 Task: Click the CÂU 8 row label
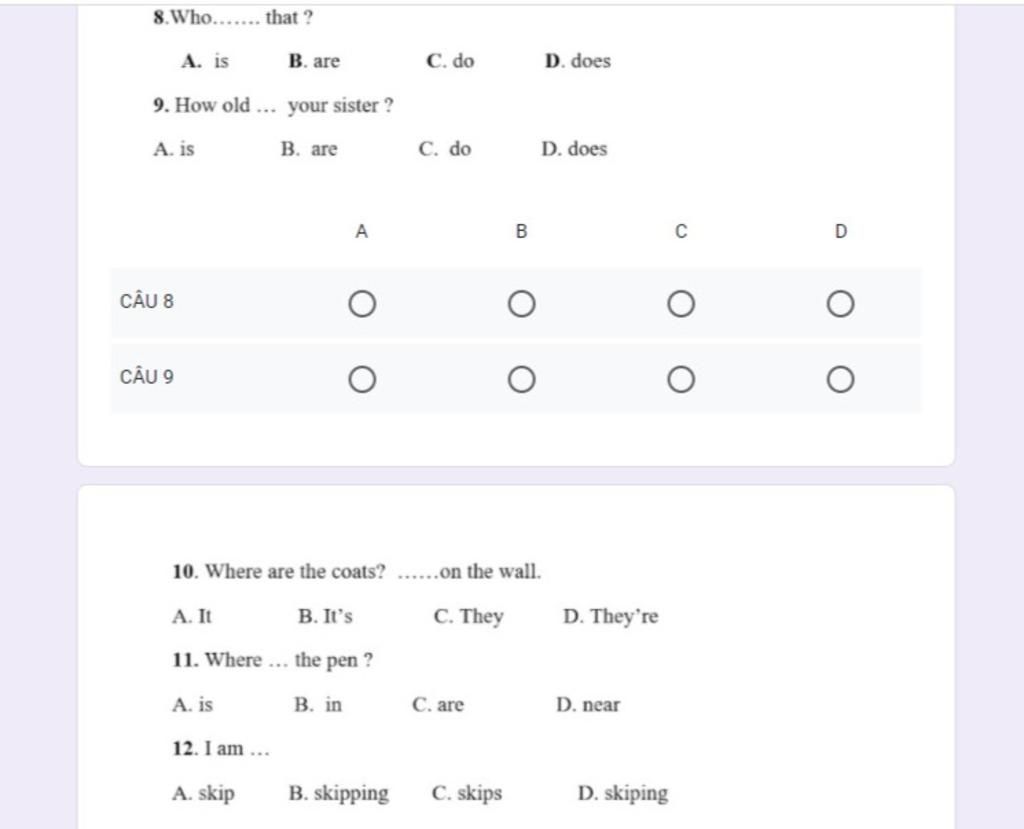click(147, 301)
